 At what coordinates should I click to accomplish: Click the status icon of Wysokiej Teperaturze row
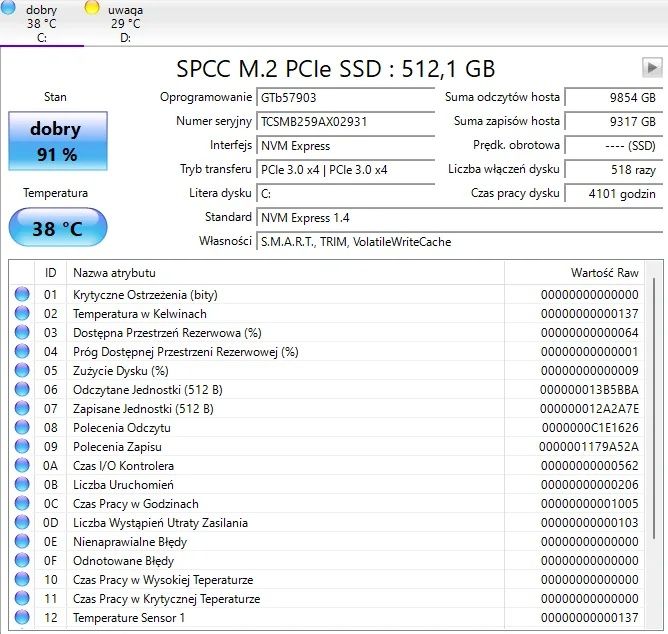(x=22, y=579)
